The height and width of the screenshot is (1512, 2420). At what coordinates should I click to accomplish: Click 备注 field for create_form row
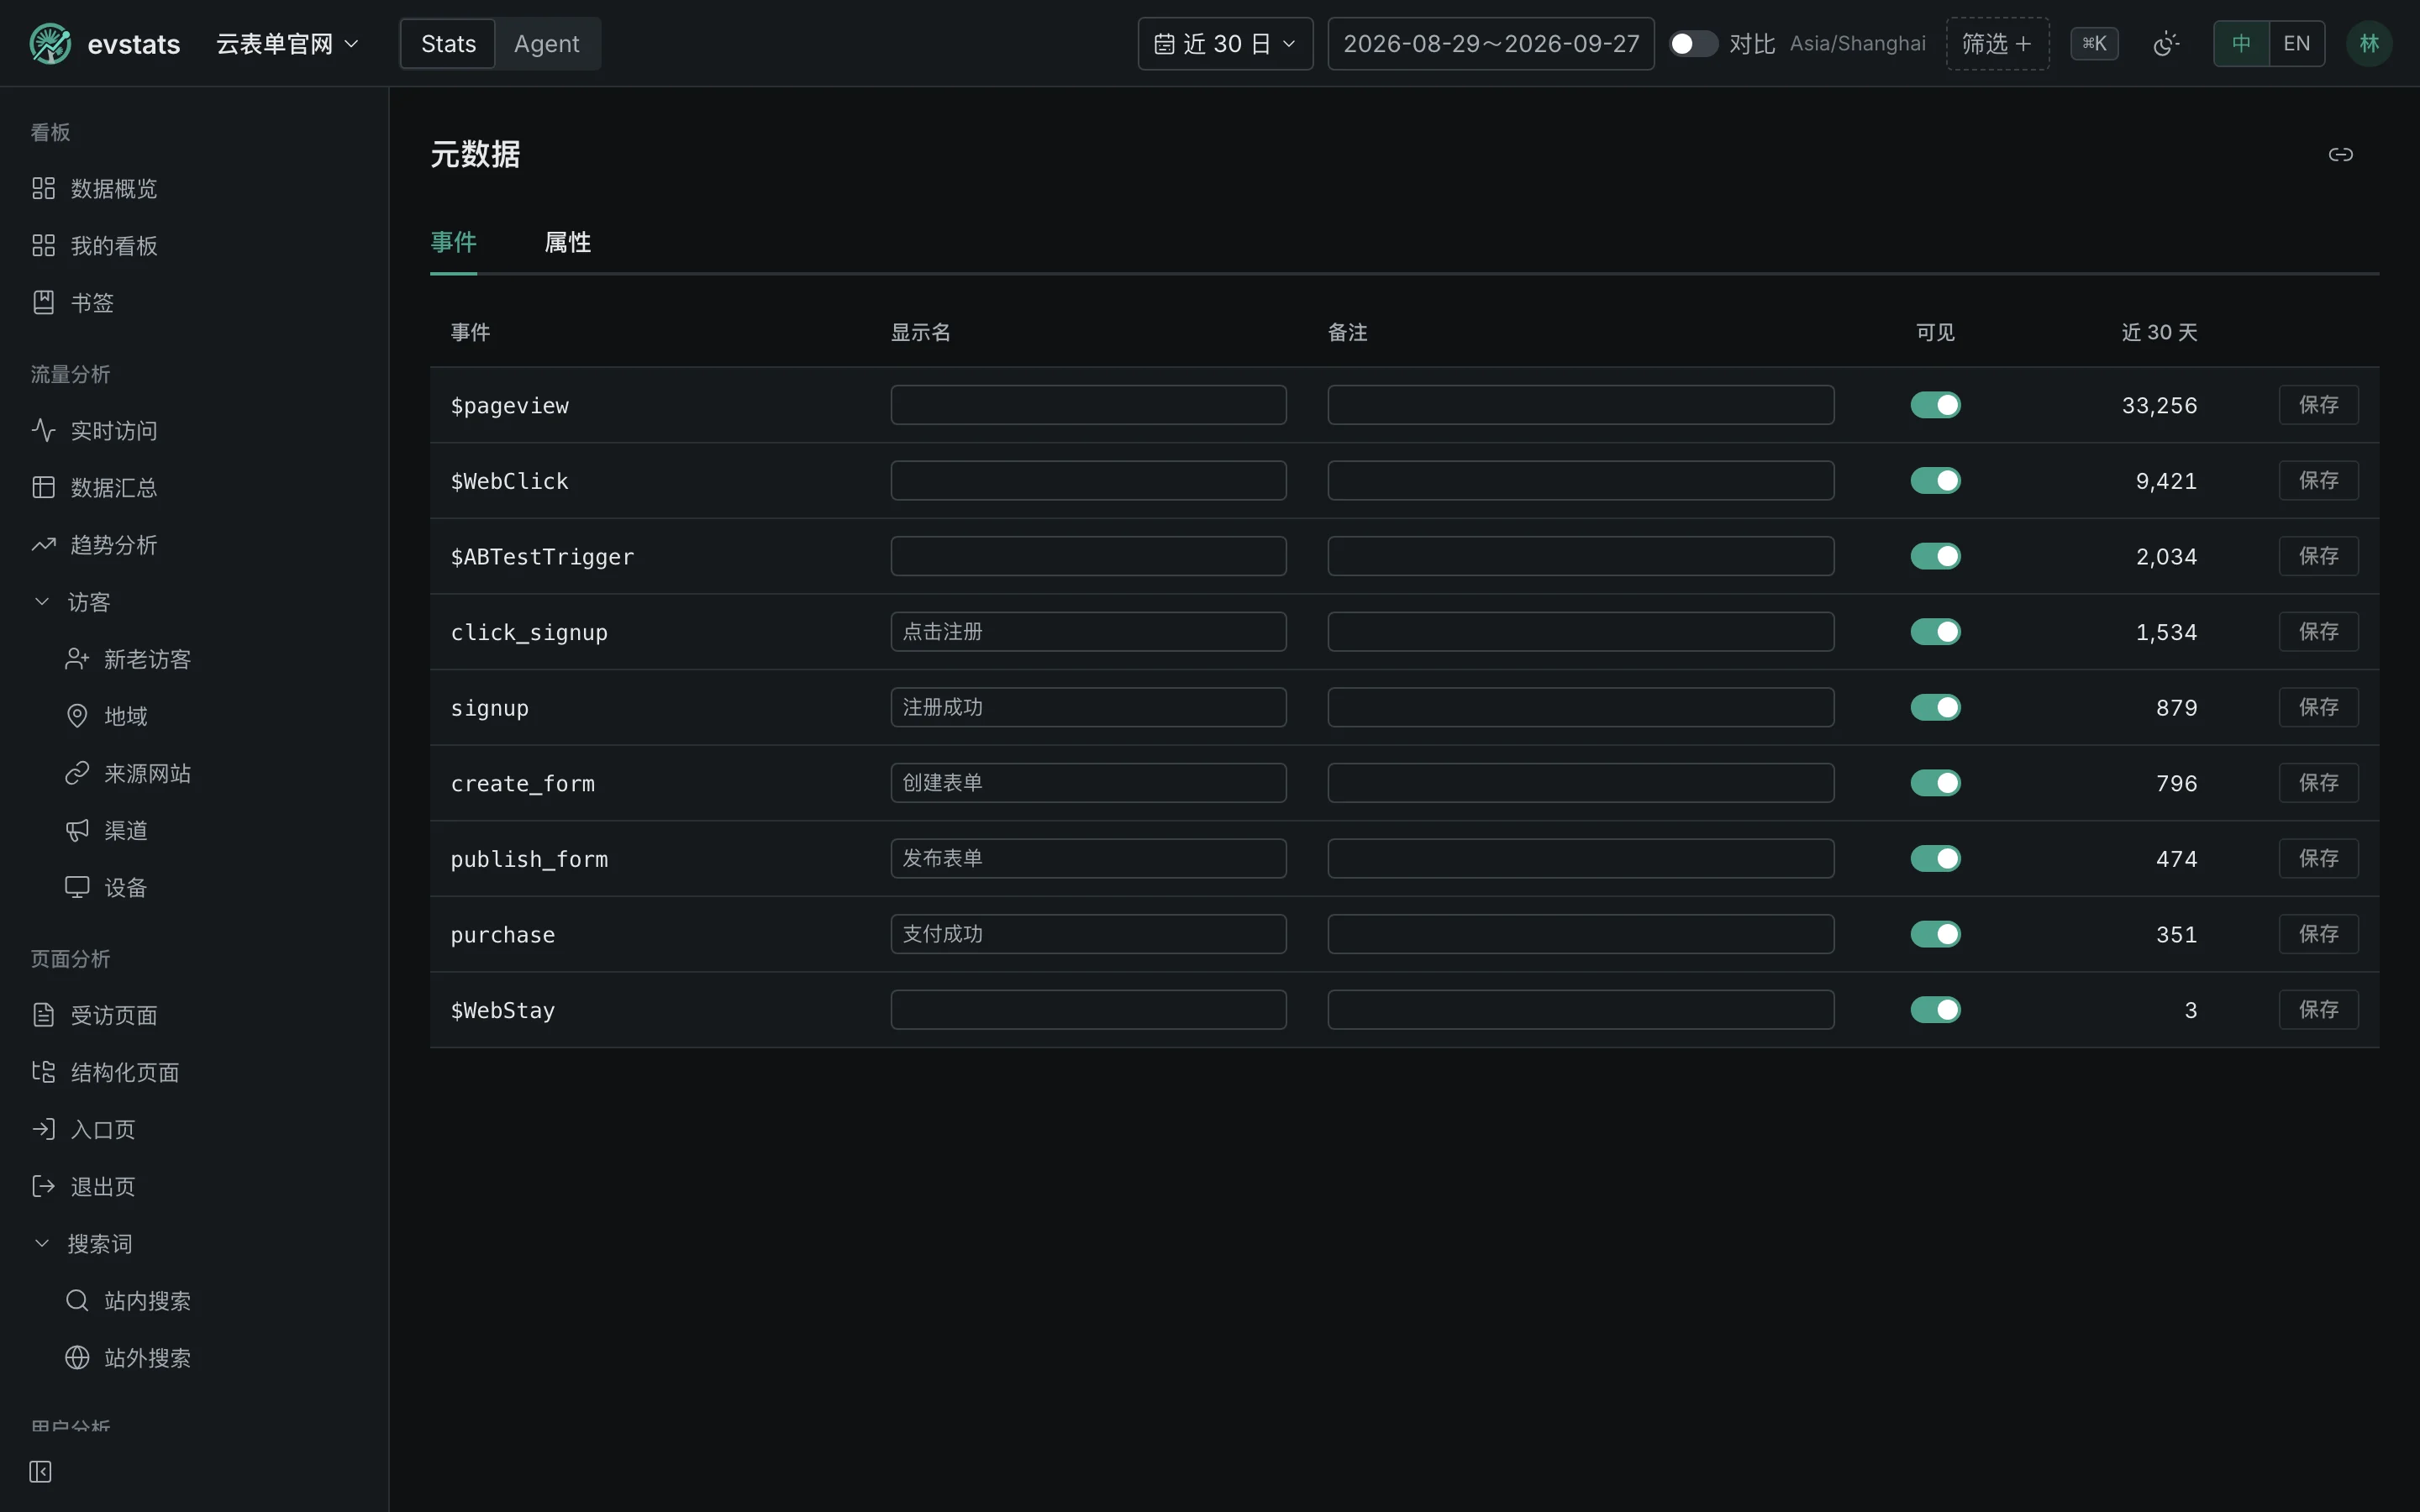pos(1580,783)
